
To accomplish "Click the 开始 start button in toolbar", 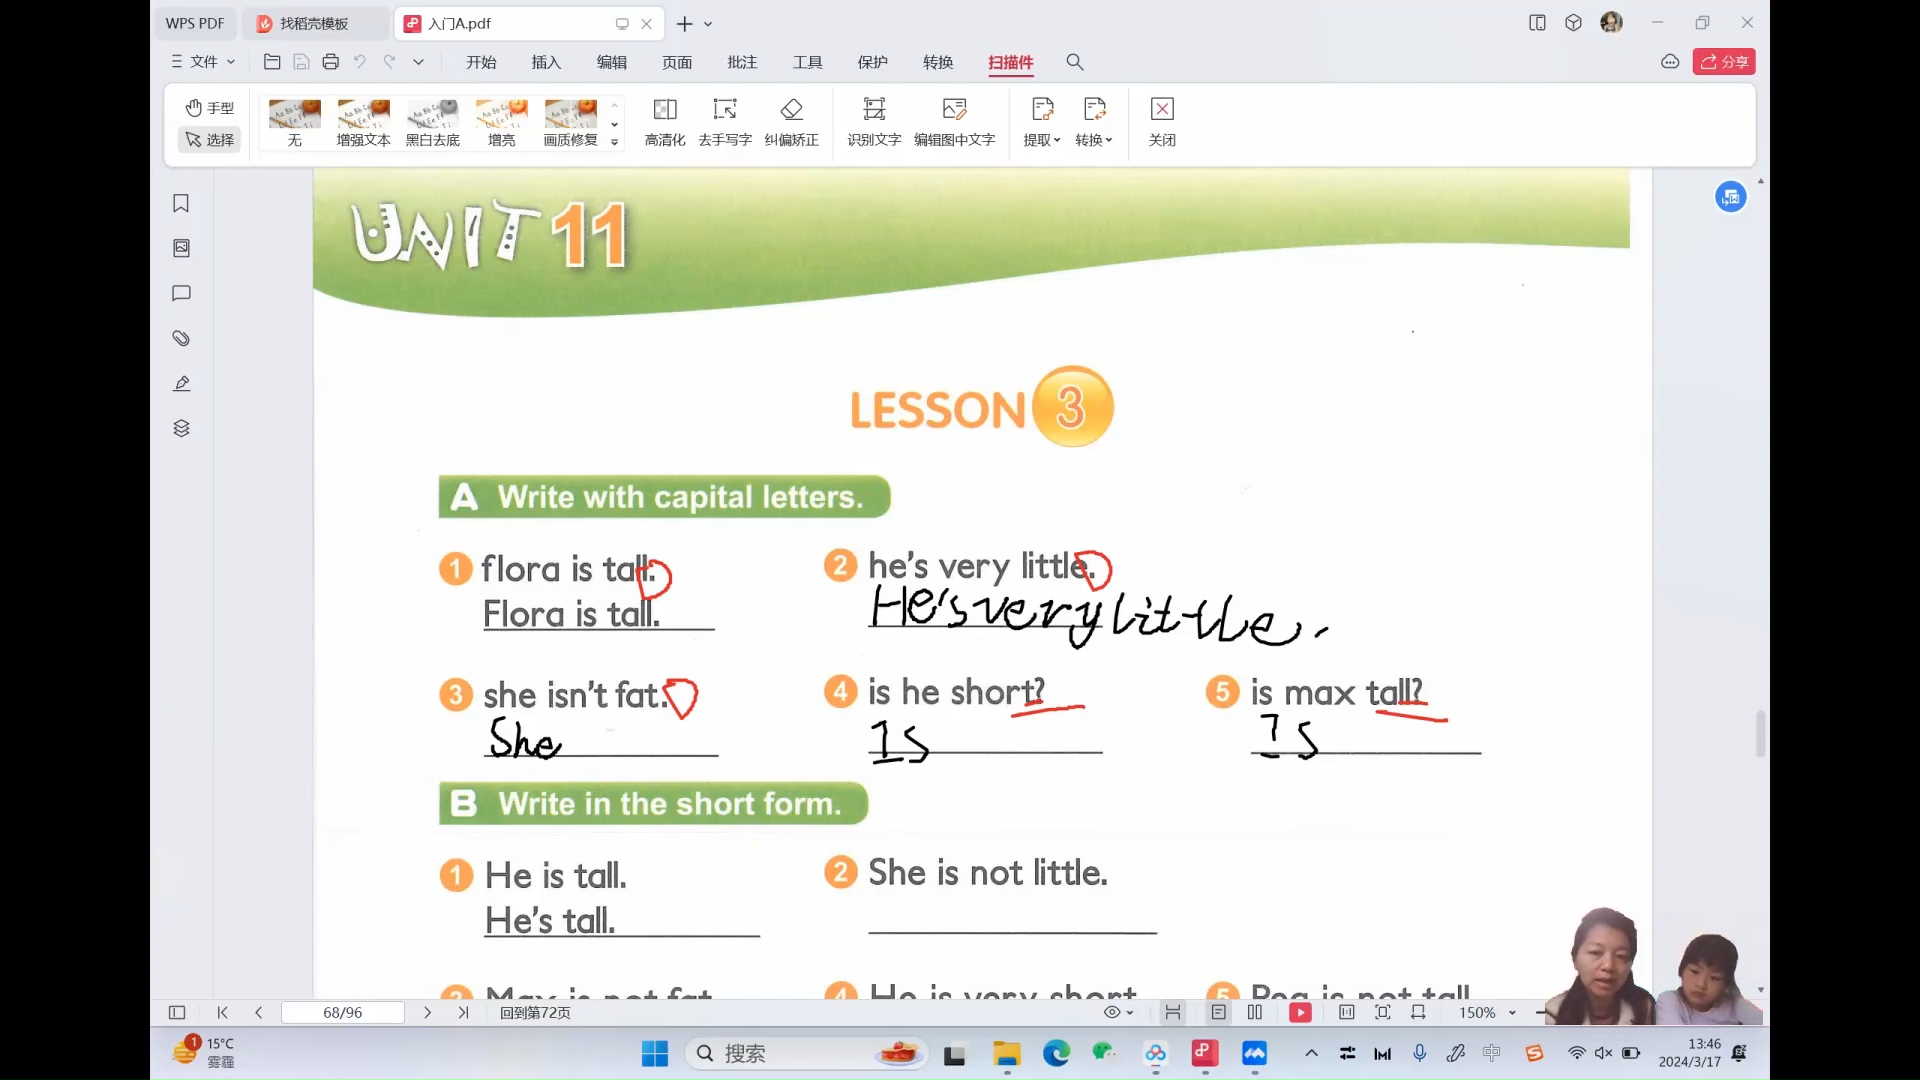I will tap(481, 62).
